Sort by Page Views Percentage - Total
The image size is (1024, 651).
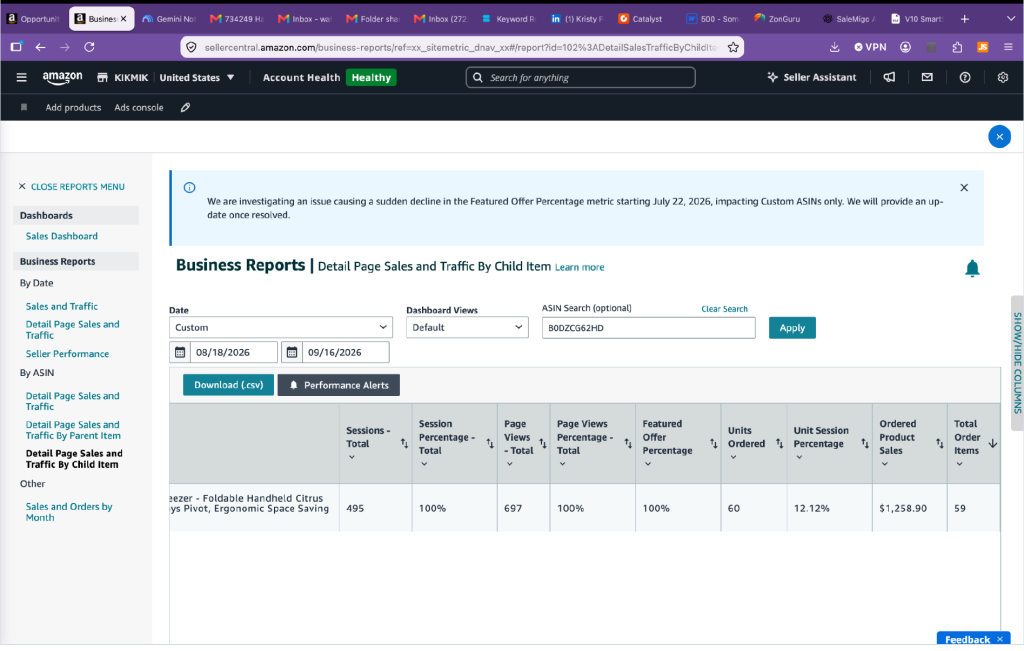[x=628, y=443]
